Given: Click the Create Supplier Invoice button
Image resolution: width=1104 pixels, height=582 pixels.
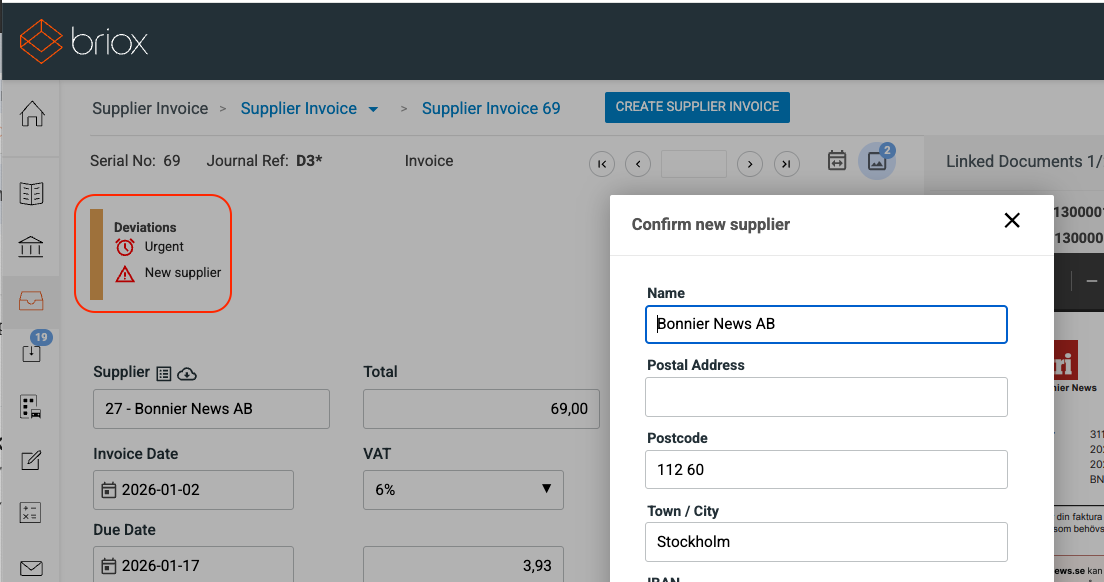Looking at the screenshot, I should (x=697, y=107).
